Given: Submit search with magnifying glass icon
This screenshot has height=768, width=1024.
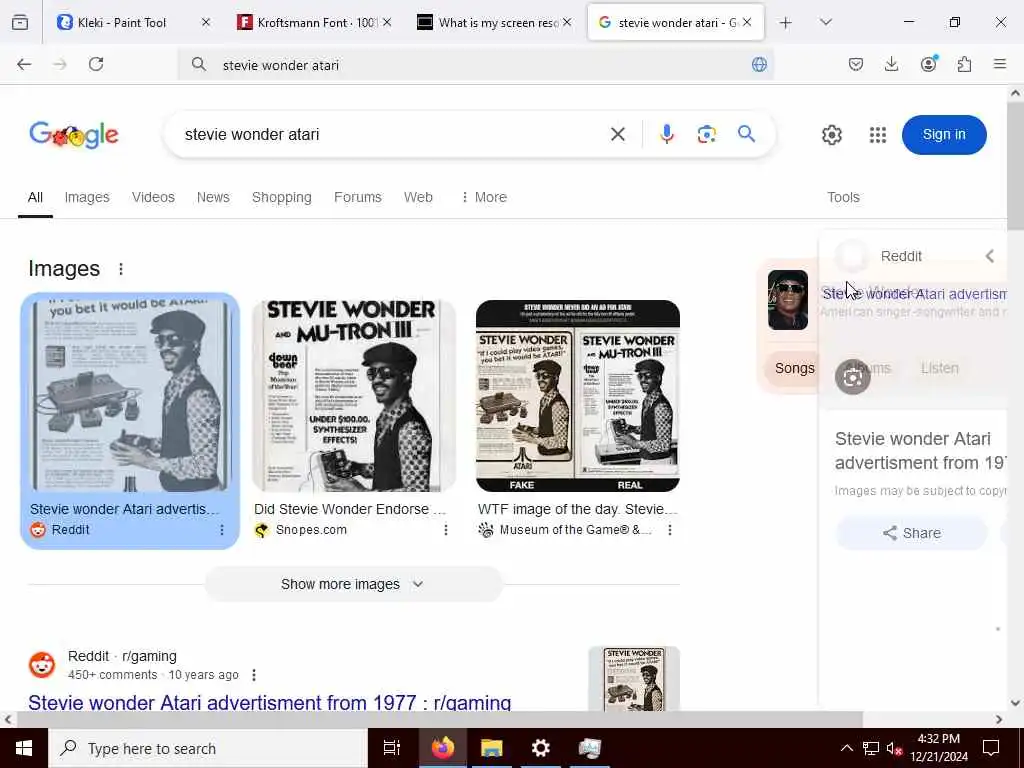Looking at the screenshot, I should pyautogui.click(x=746, y=134).
